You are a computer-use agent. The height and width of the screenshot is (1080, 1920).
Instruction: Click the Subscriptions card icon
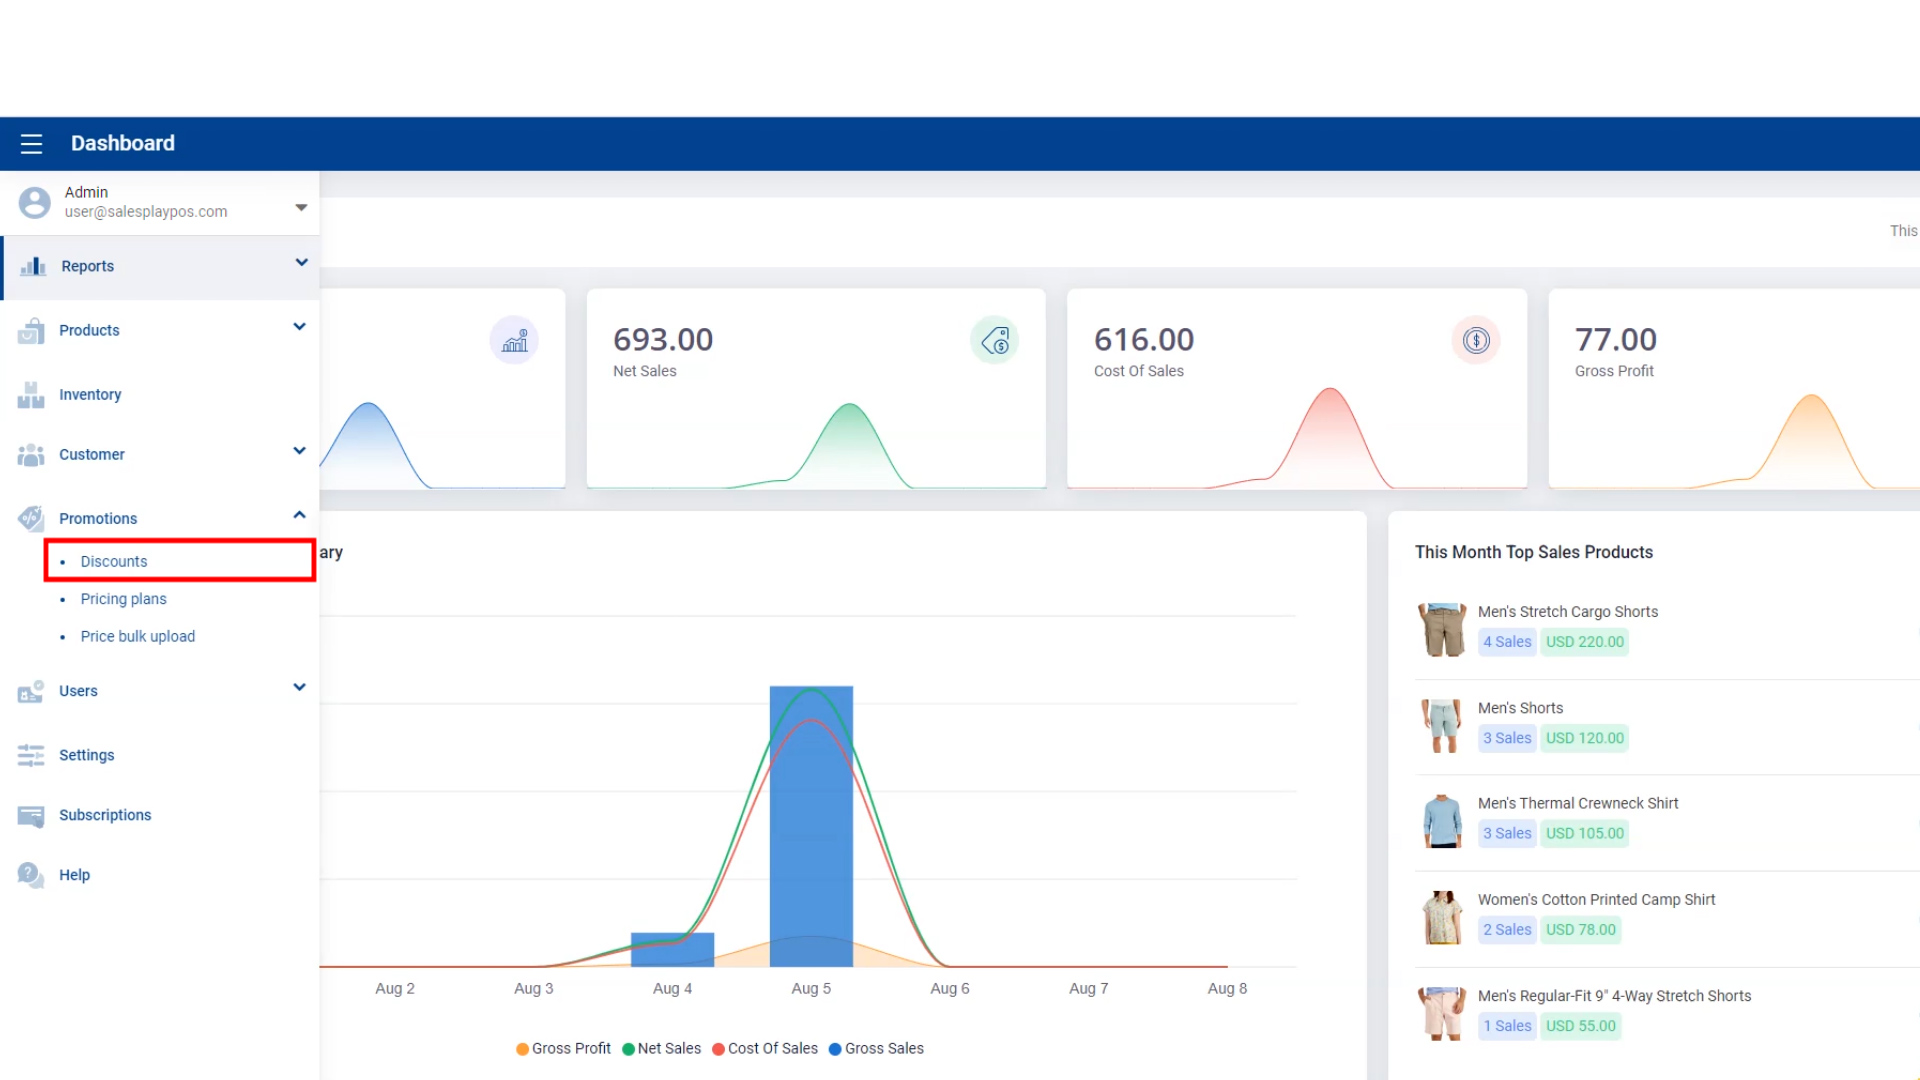point(31,816)
